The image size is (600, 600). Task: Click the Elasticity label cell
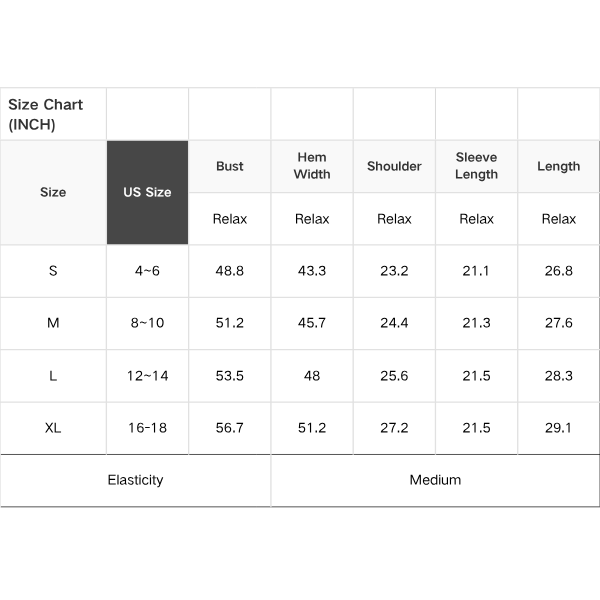coord(135,480)
